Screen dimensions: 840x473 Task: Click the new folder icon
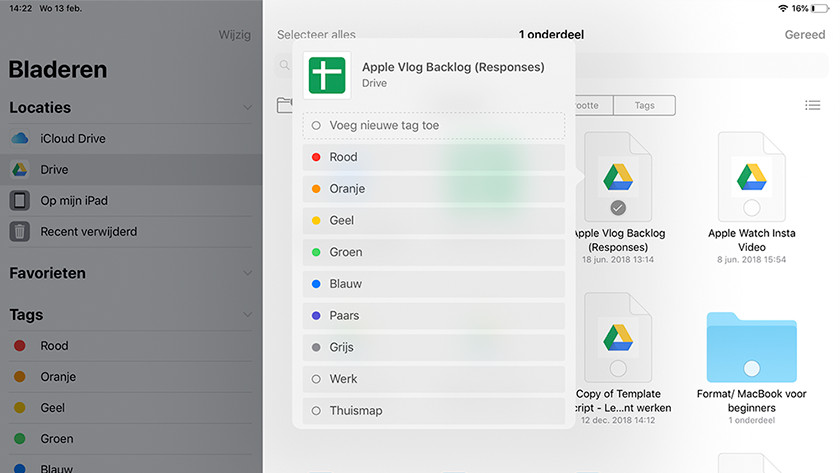[285, 105]
